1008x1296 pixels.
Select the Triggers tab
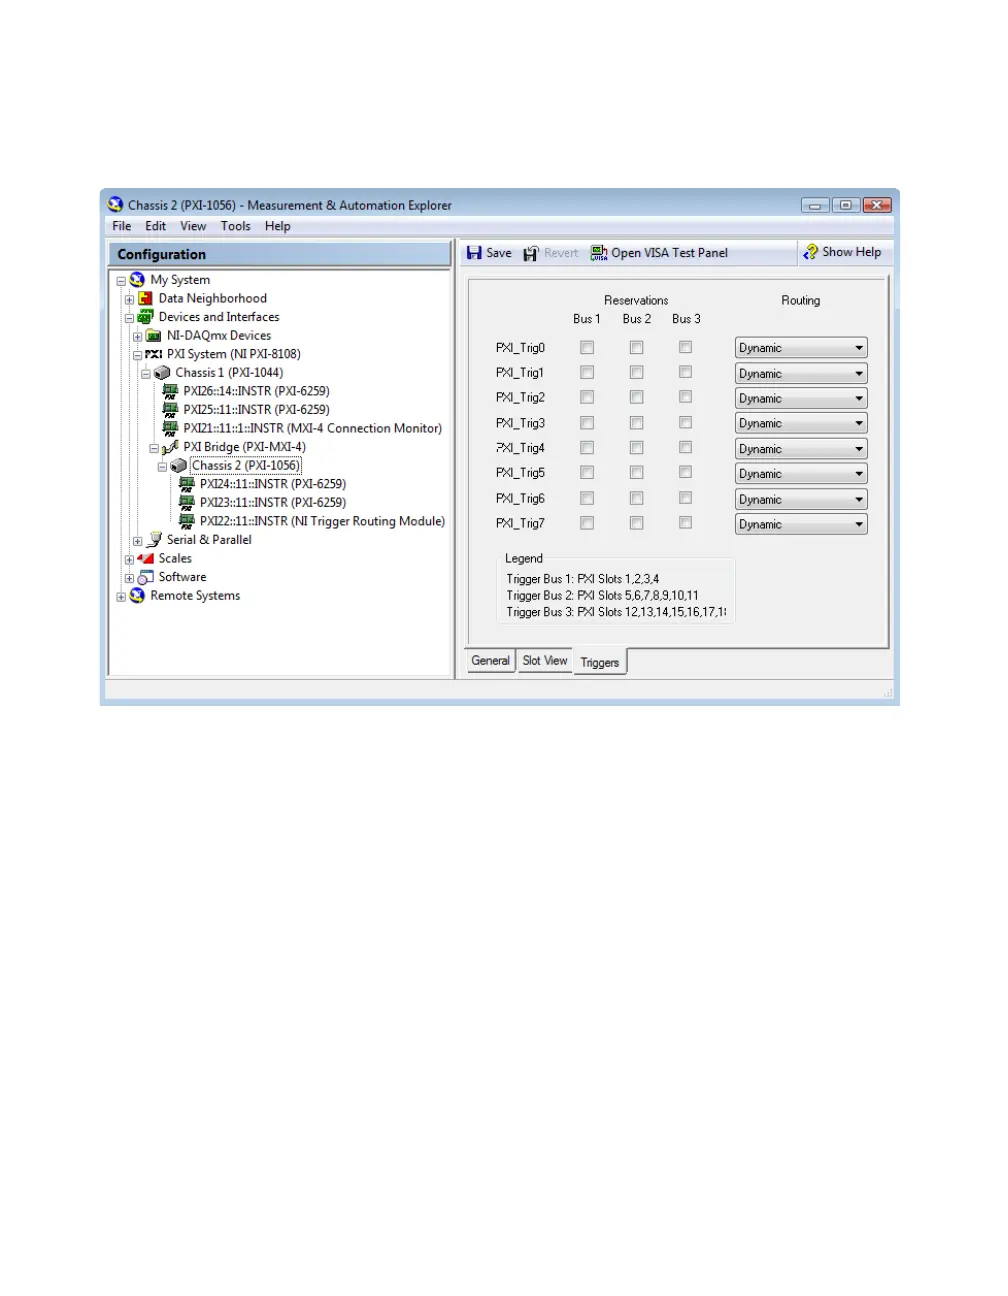[600, 662]
